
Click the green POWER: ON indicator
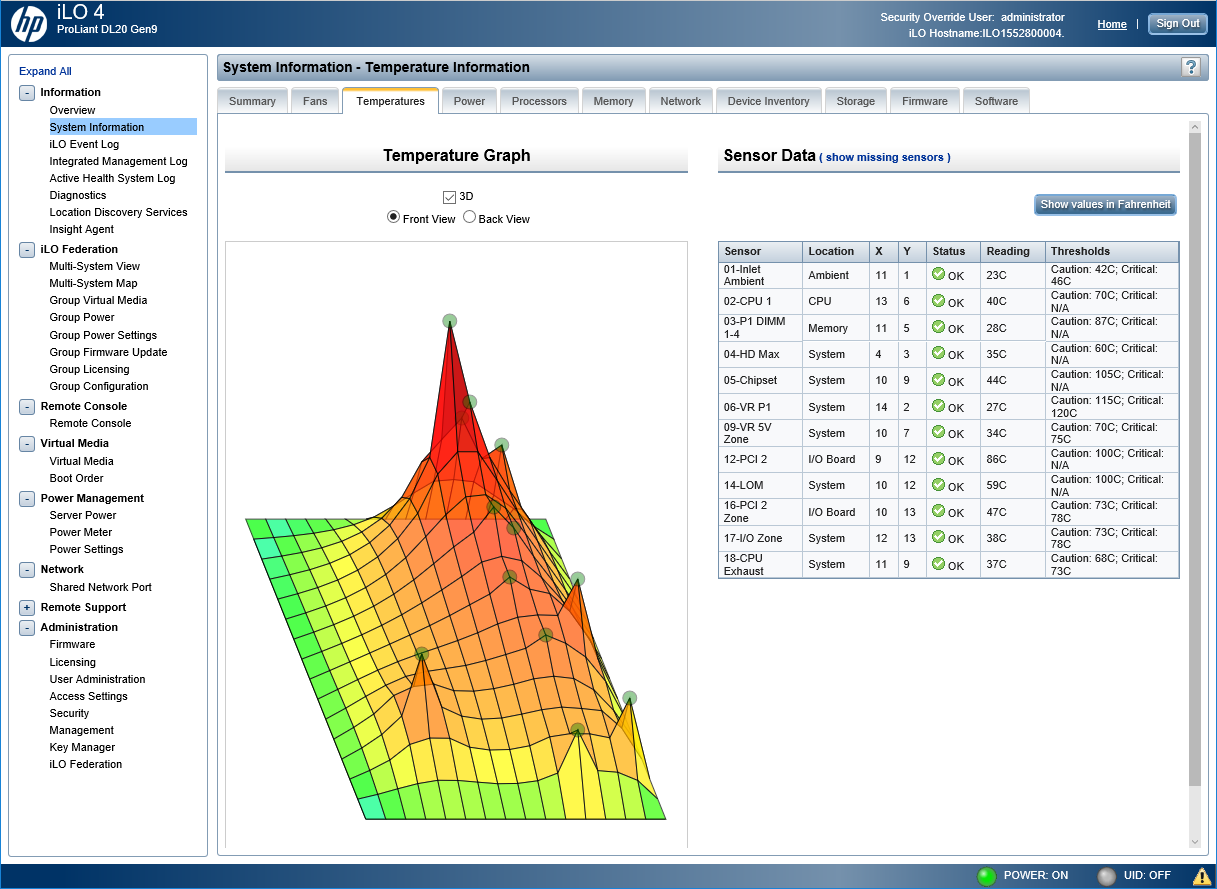click(x=987, y=876)
